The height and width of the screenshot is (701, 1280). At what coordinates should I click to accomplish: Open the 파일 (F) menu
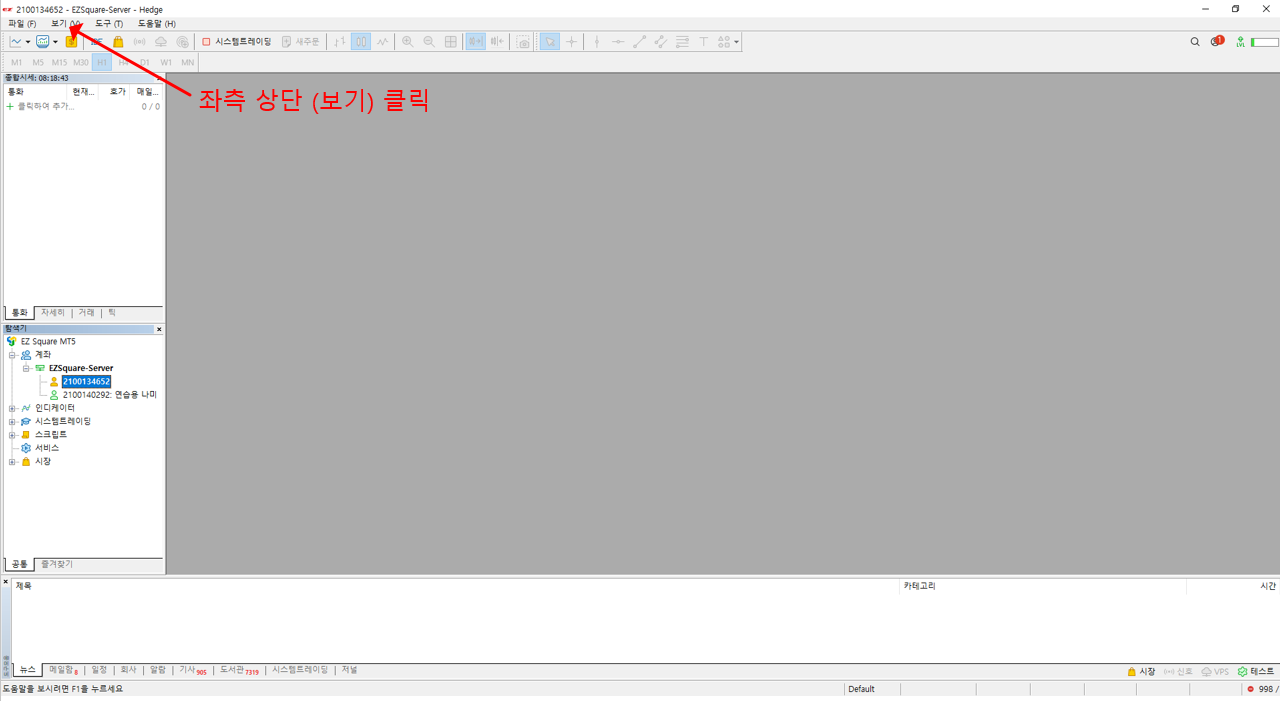point(22,23)
